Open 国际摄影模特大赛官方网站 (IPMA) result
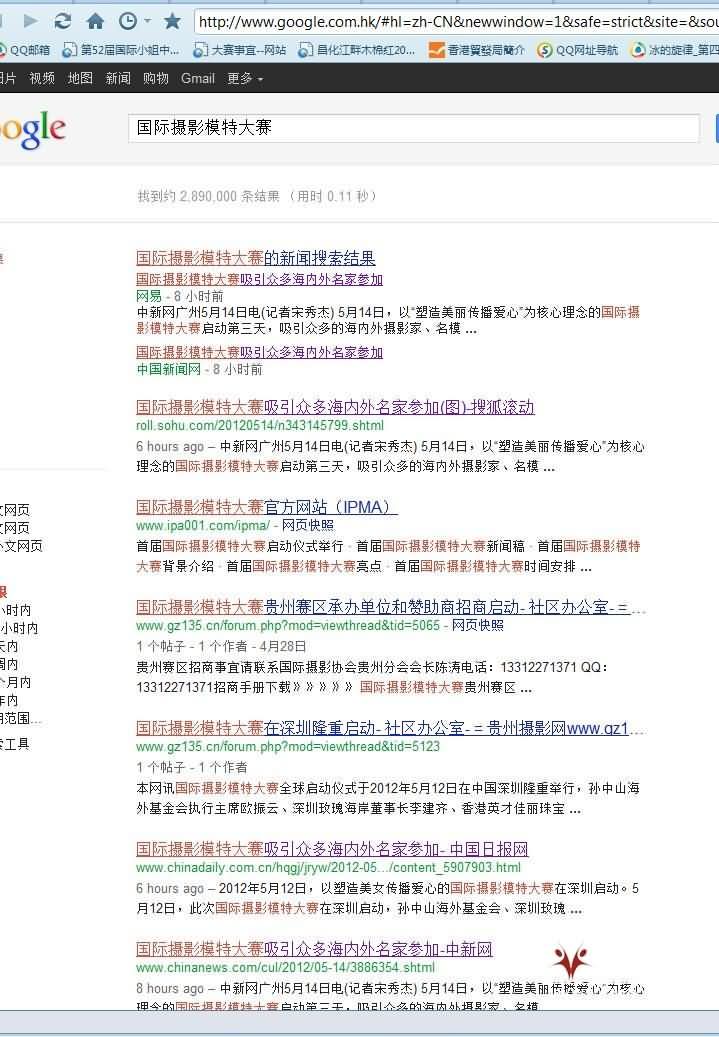The width and height of the screenshot is (719, 1037). click(x=267, y=507)
